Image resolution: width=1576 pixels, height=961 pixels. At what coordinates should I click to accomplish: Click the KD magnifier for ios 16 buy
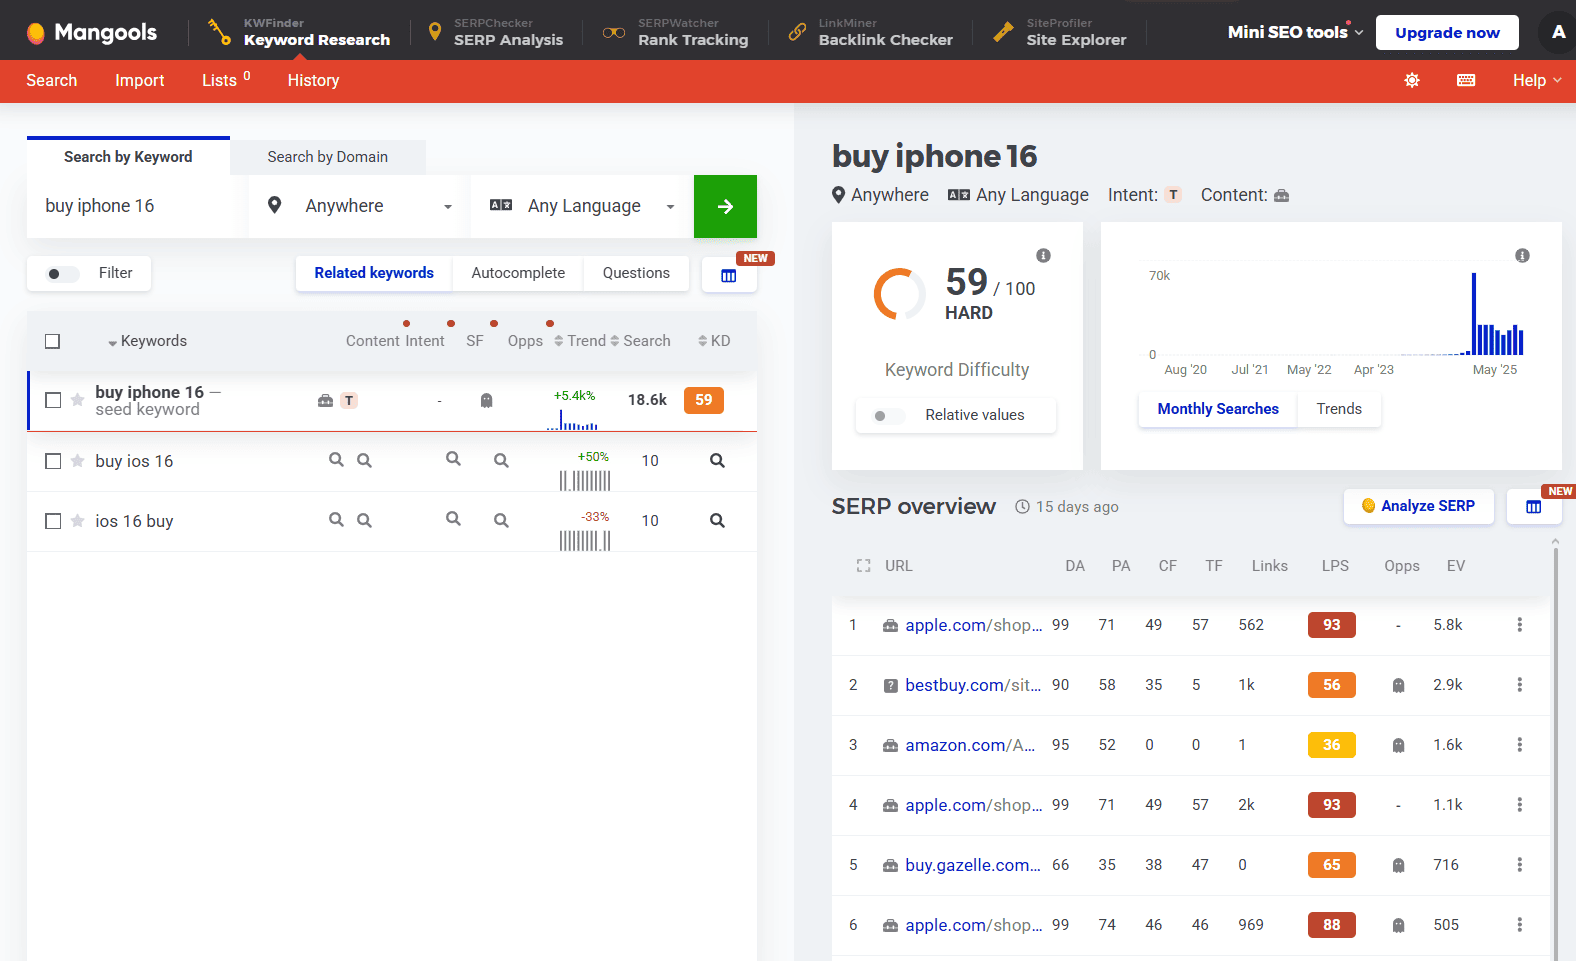(x=717, y=521)
